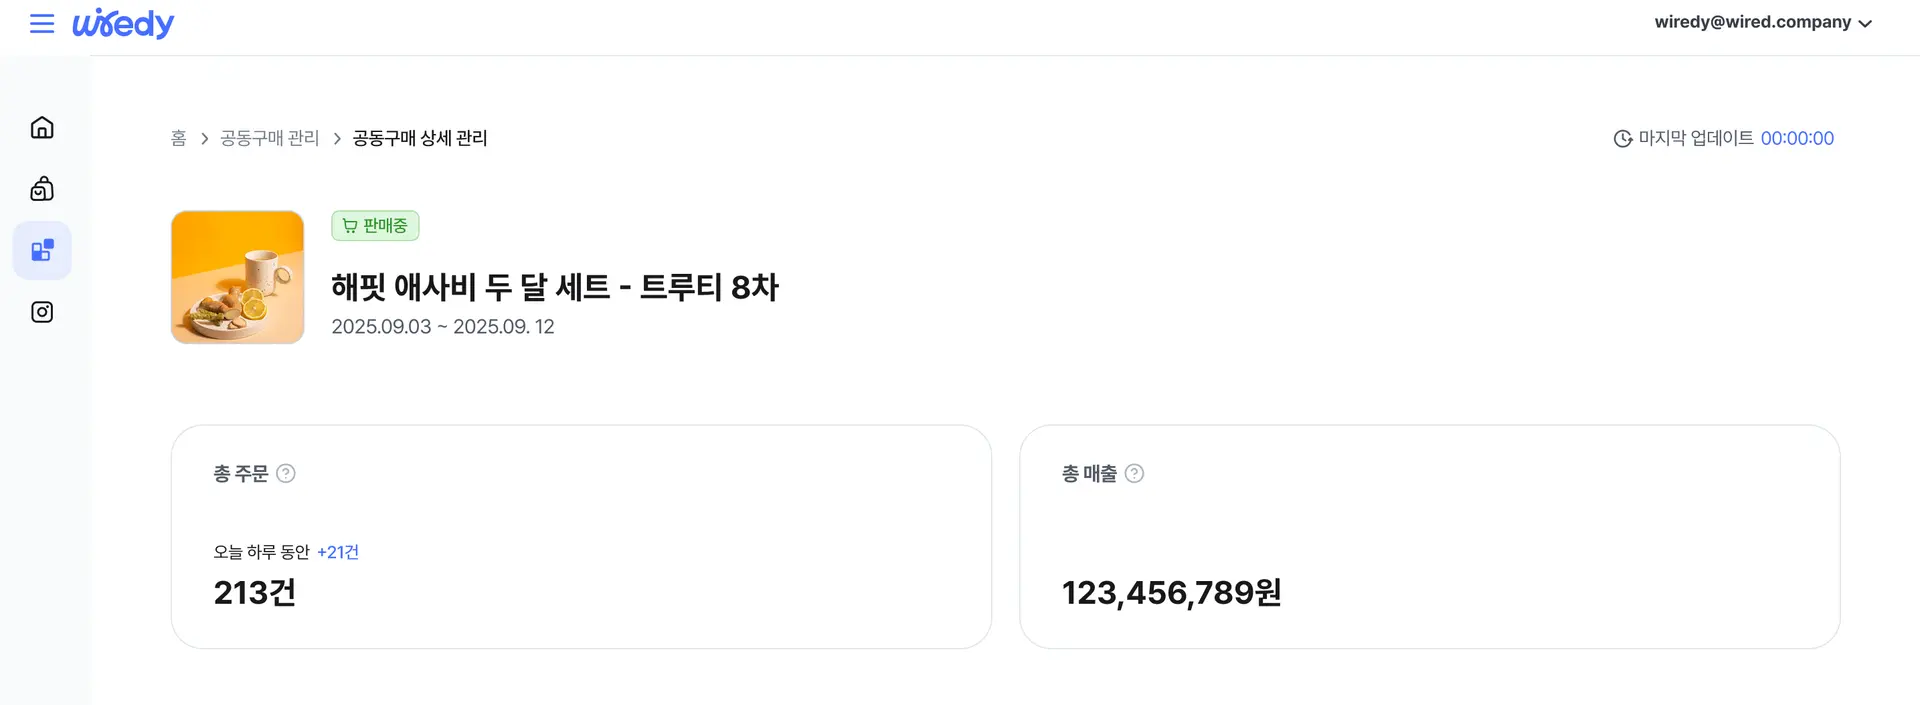Image resolution: width=1920 pixels, height=705 pixels.
Task: Click help icon next to 총 매출
Action: (1134, 474)
